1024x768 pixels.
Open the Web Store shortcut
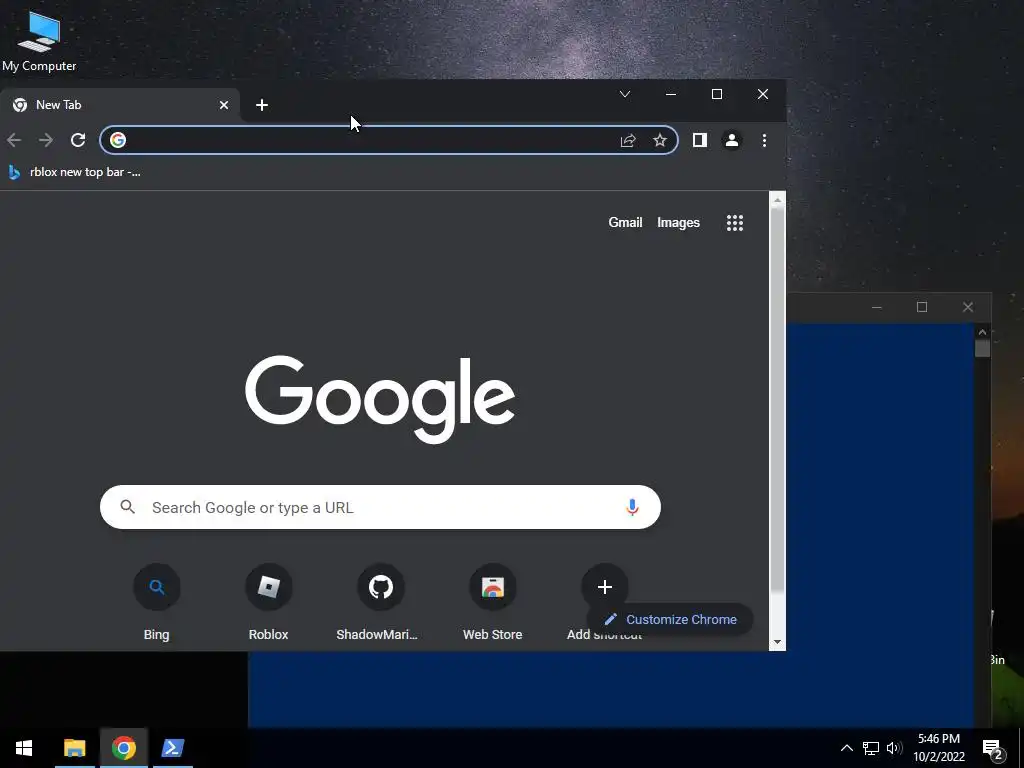click(492, 602)
